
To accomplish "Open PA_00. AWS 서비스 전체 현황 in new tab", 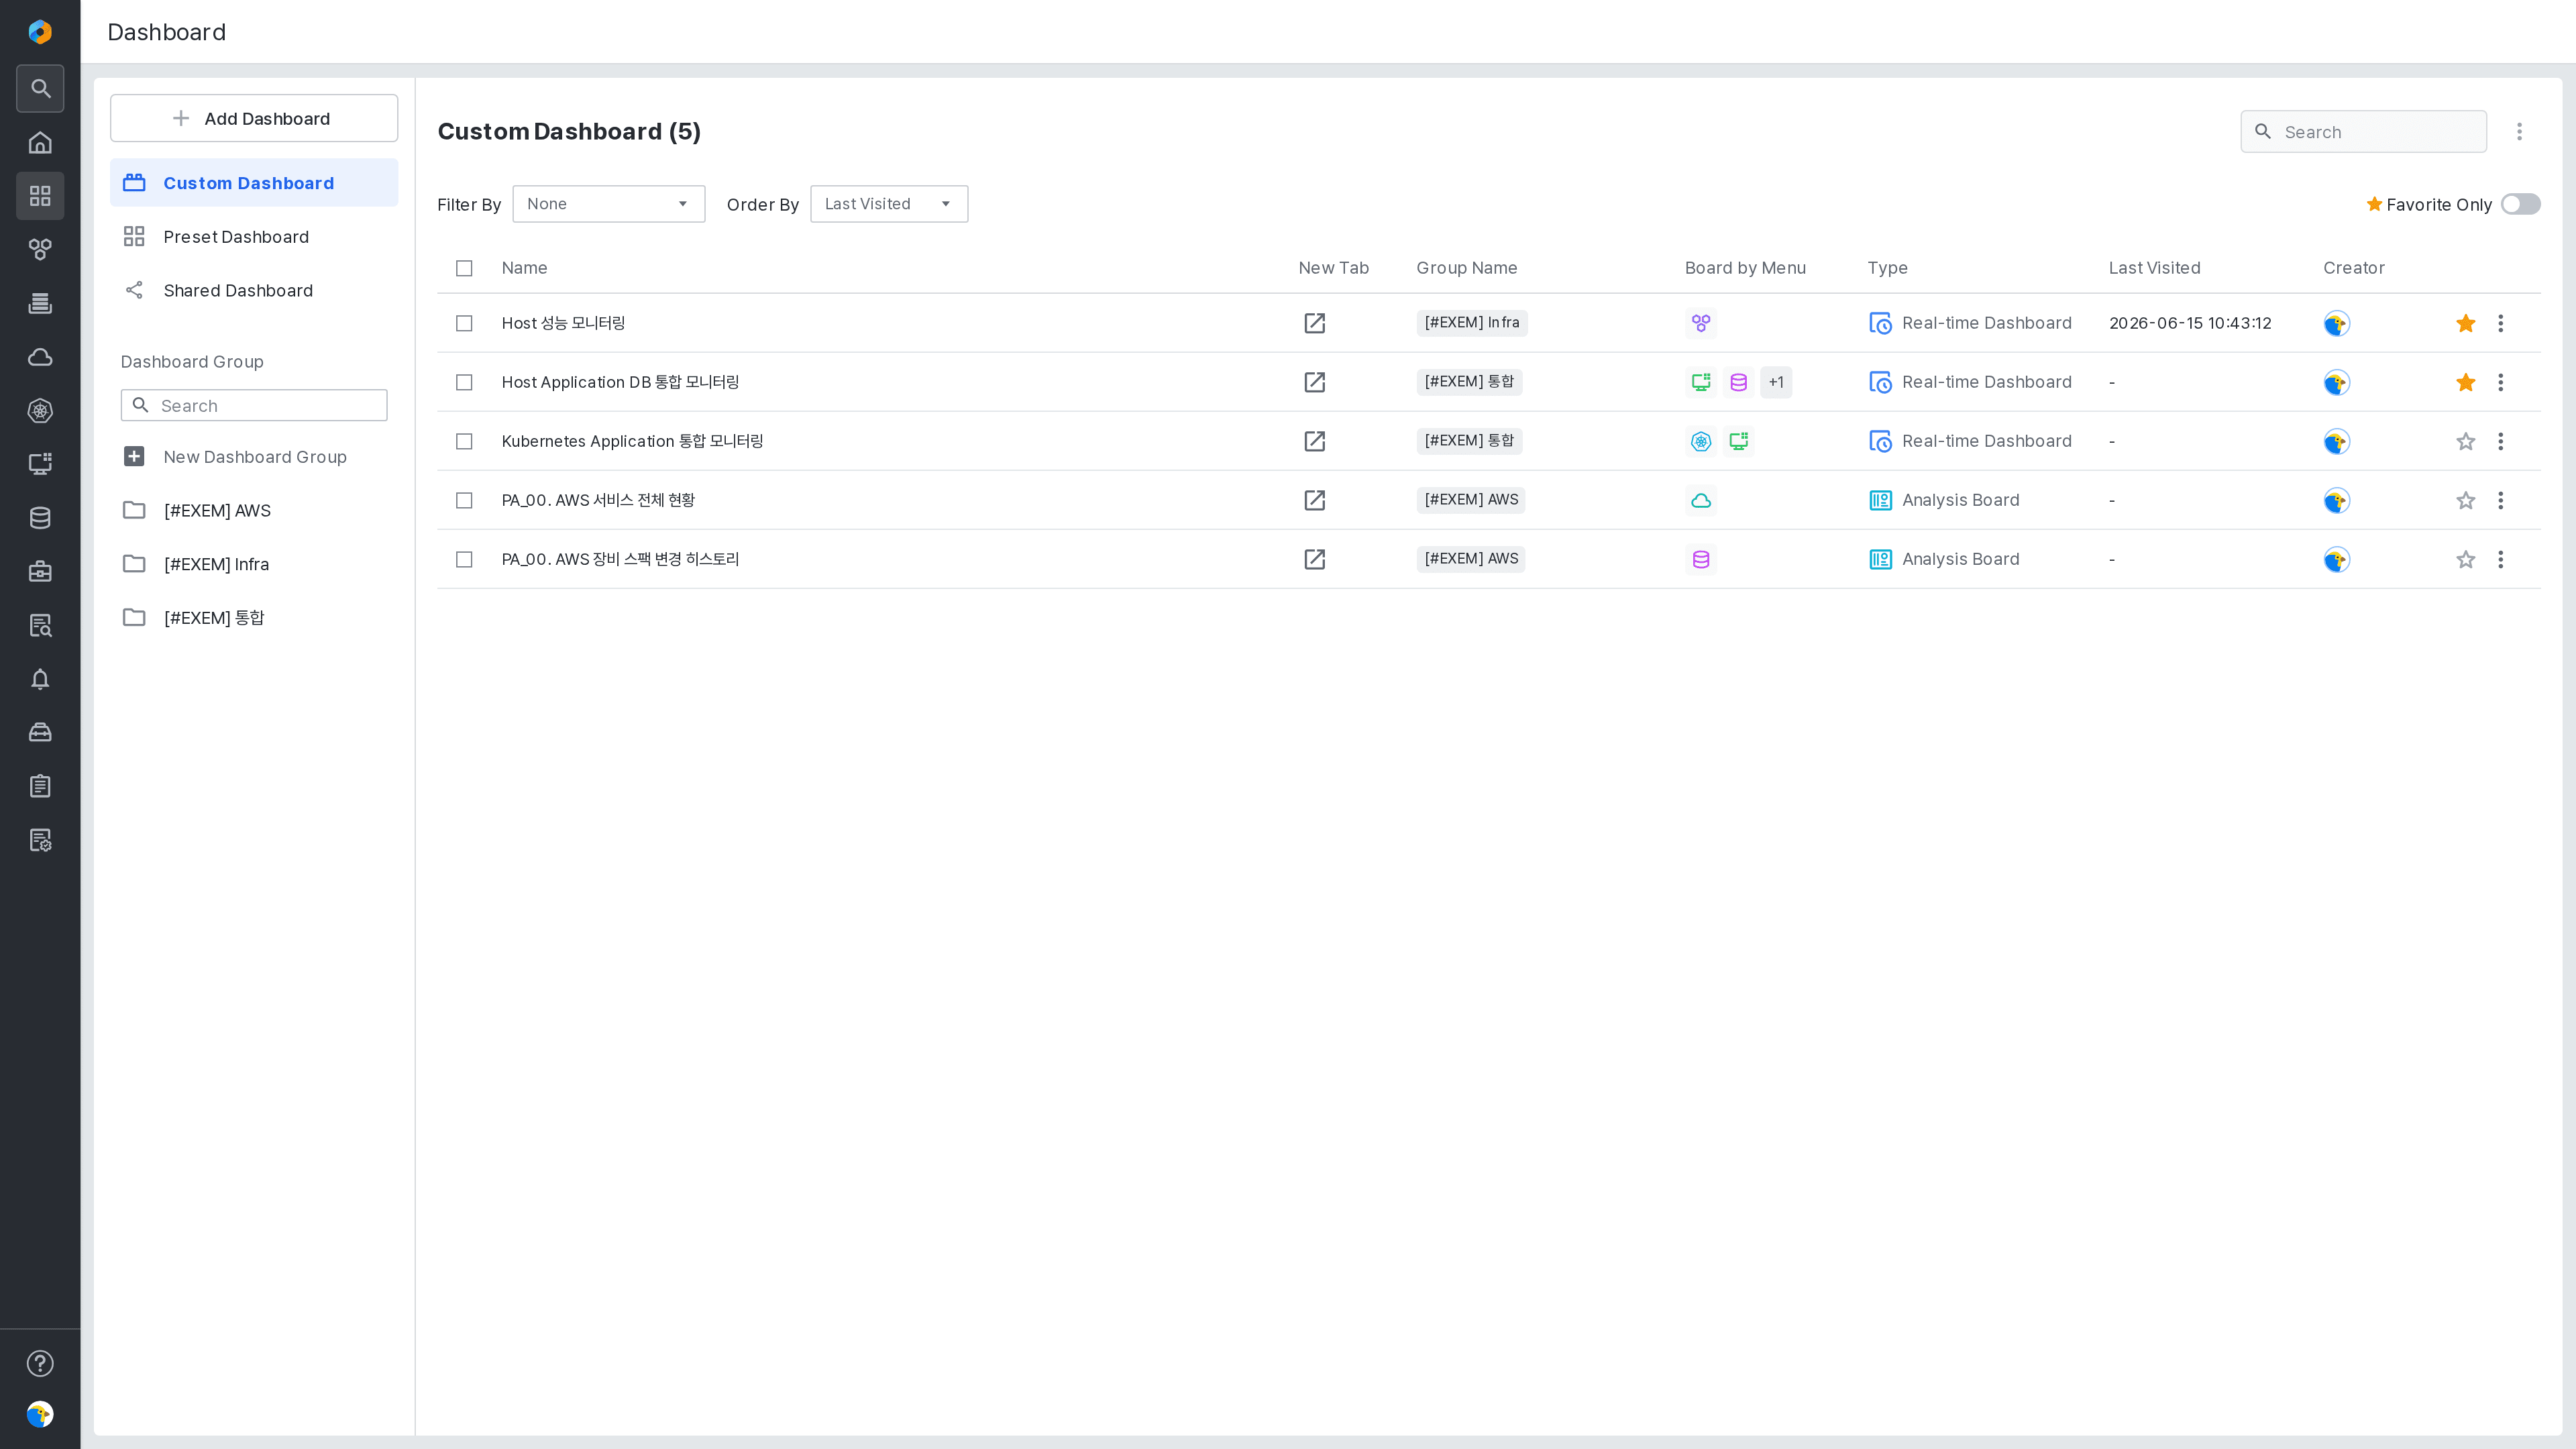I will click(1314, 500).
